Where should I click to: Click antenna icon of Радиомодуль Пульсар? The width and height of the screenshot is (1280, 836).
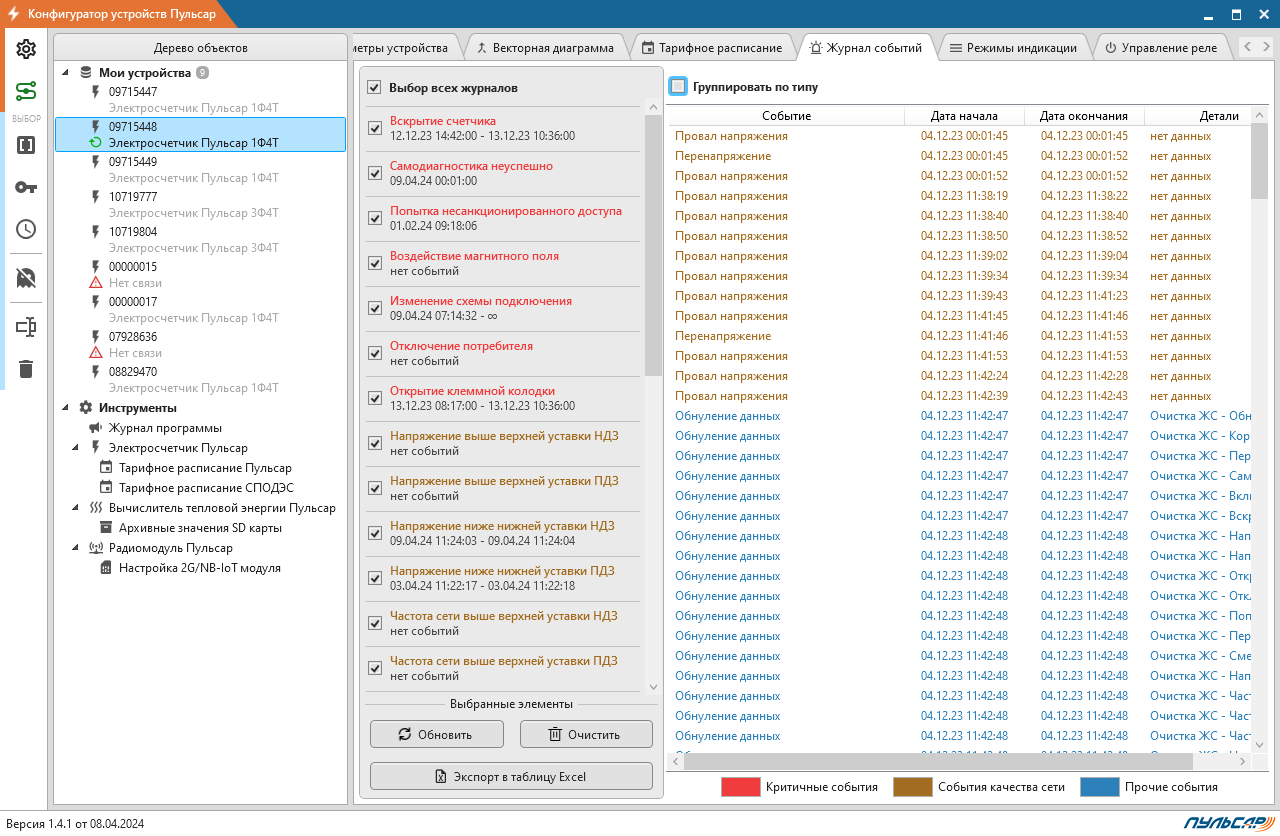point(96,548)
